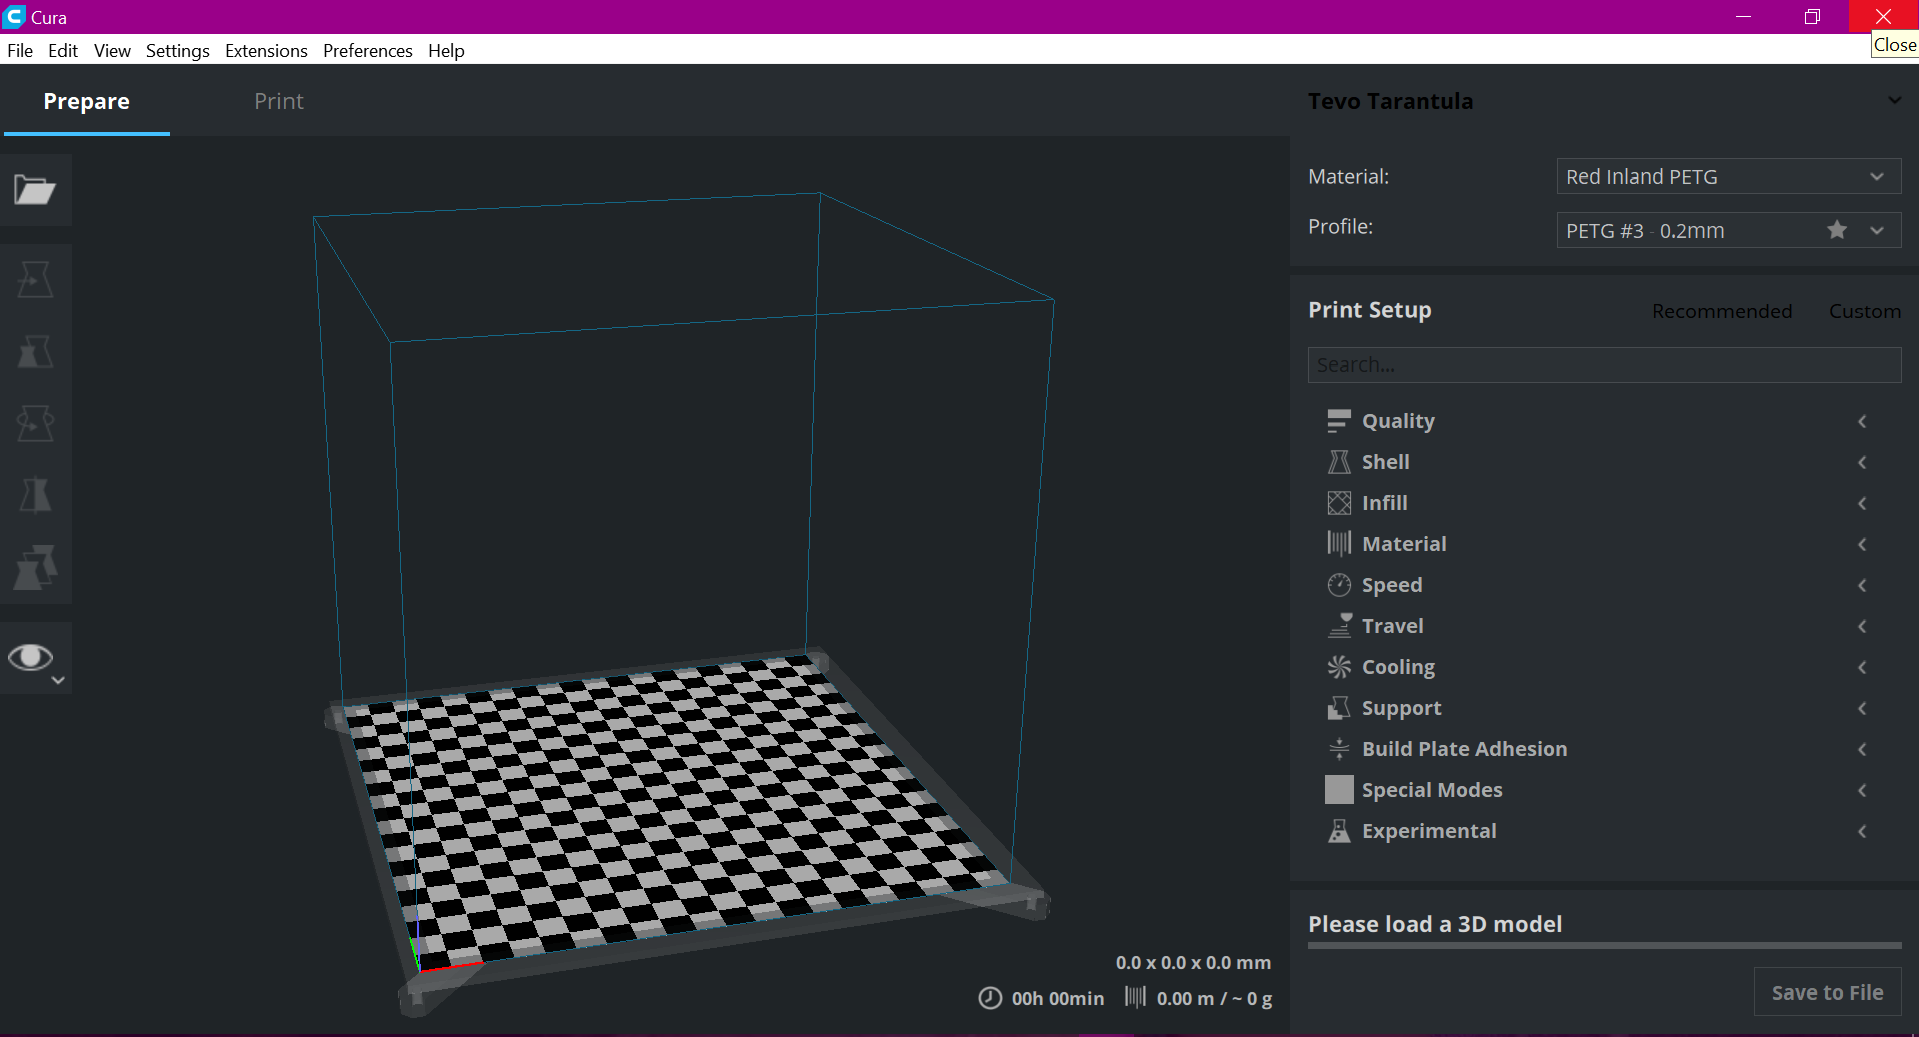
Task: Restore down the Cura window
Action: click(1812, 17)
